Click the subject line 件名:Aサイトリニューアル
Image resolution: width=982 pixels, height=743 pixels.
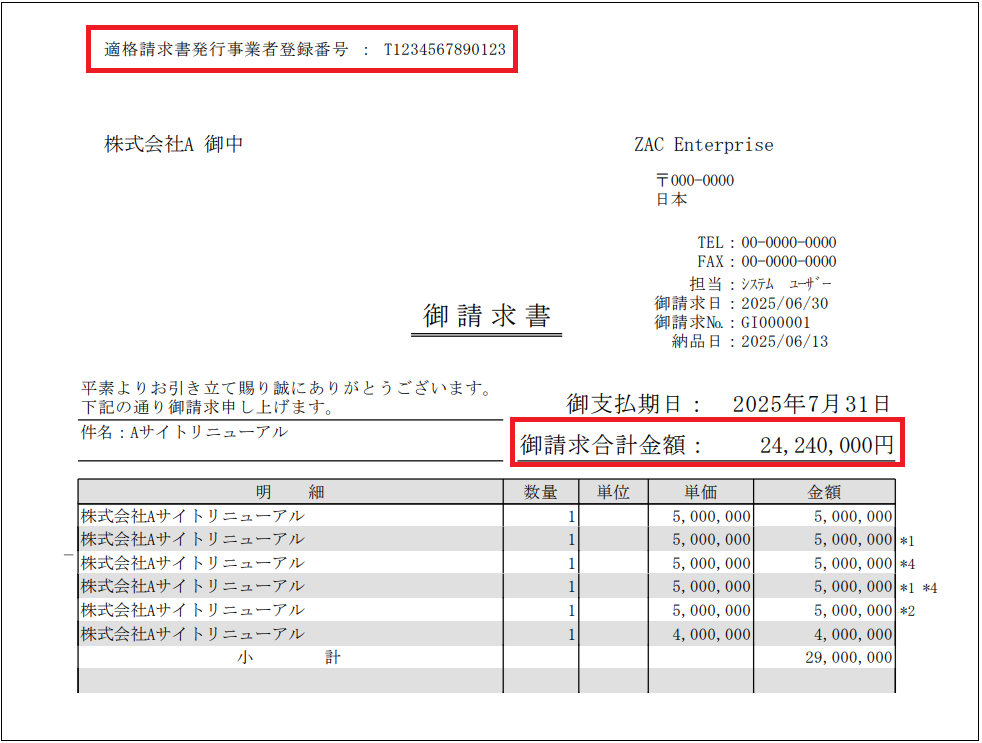point(184,433)
